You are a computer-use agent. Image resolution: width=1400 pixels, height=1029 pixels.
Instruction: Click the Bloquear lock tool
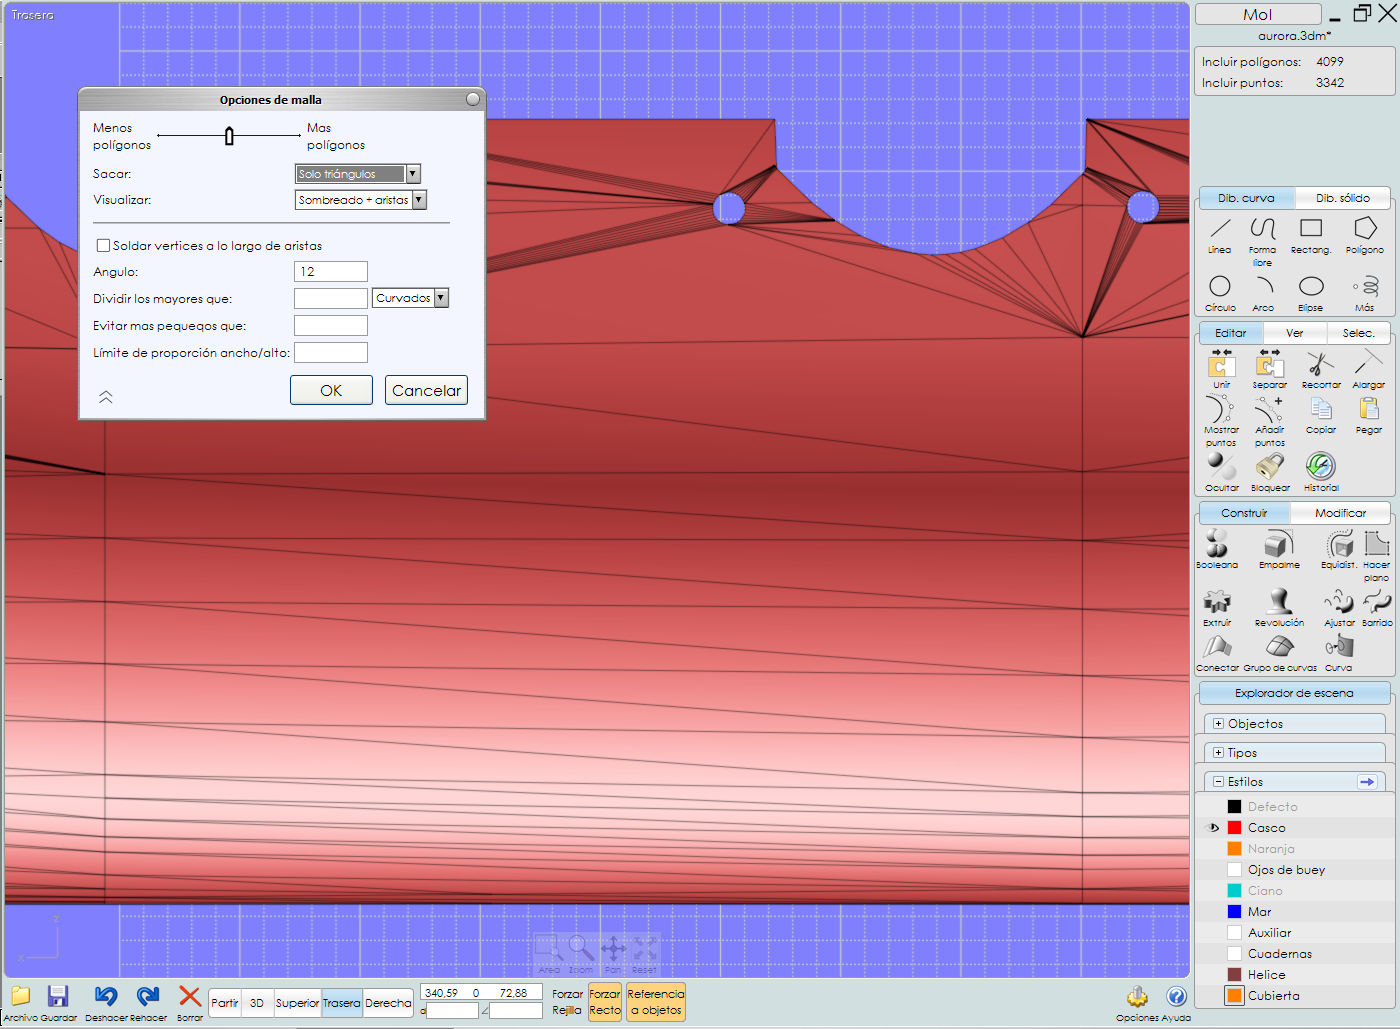pyautogui.click(x=1270, y=472)
